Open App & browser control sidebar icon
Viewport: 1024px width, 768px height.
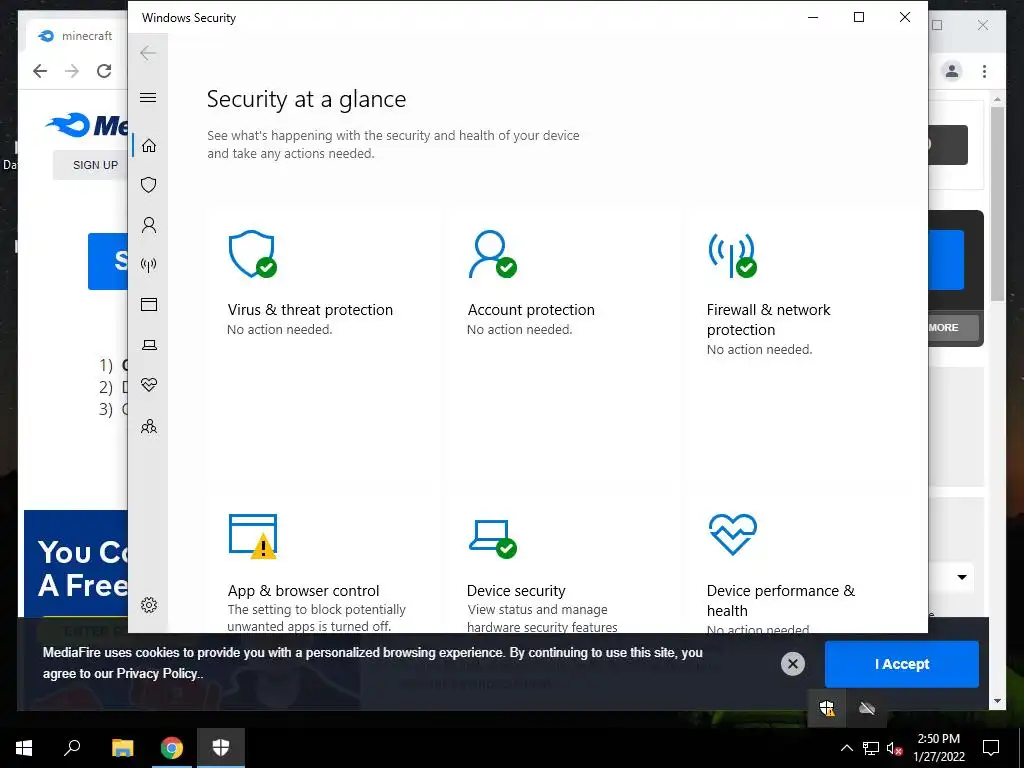coord(149,304)
